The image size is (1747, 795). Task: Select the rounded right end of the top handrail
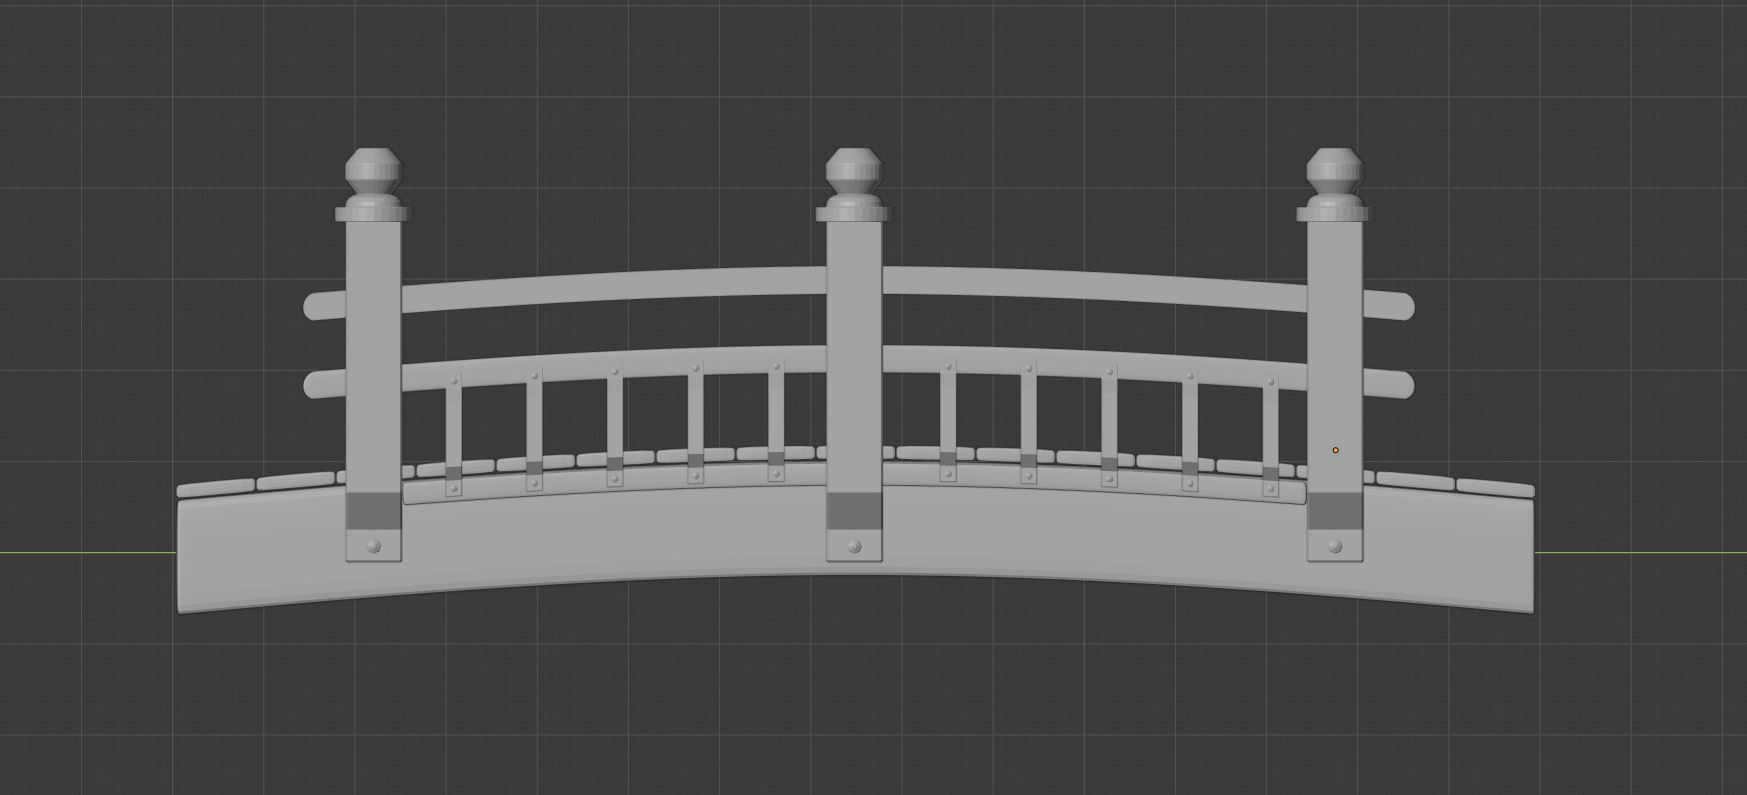point(1388,306)
